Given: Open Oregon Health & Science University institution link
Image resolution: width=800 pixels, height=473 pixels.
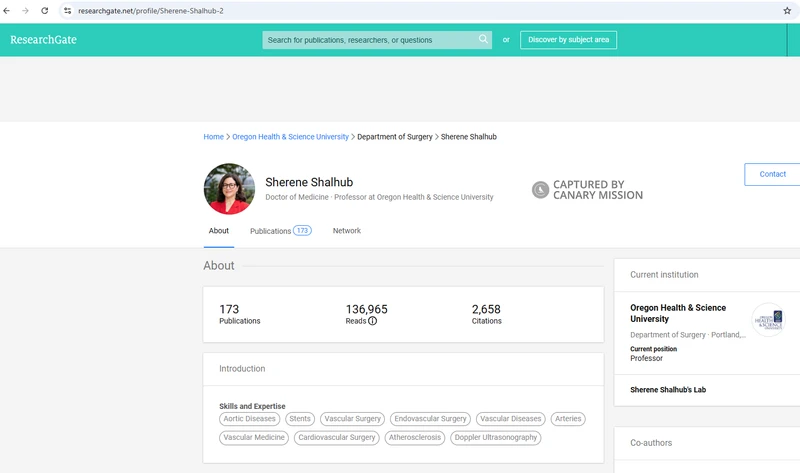Looking at the screenshot, I should pos(678,313).
